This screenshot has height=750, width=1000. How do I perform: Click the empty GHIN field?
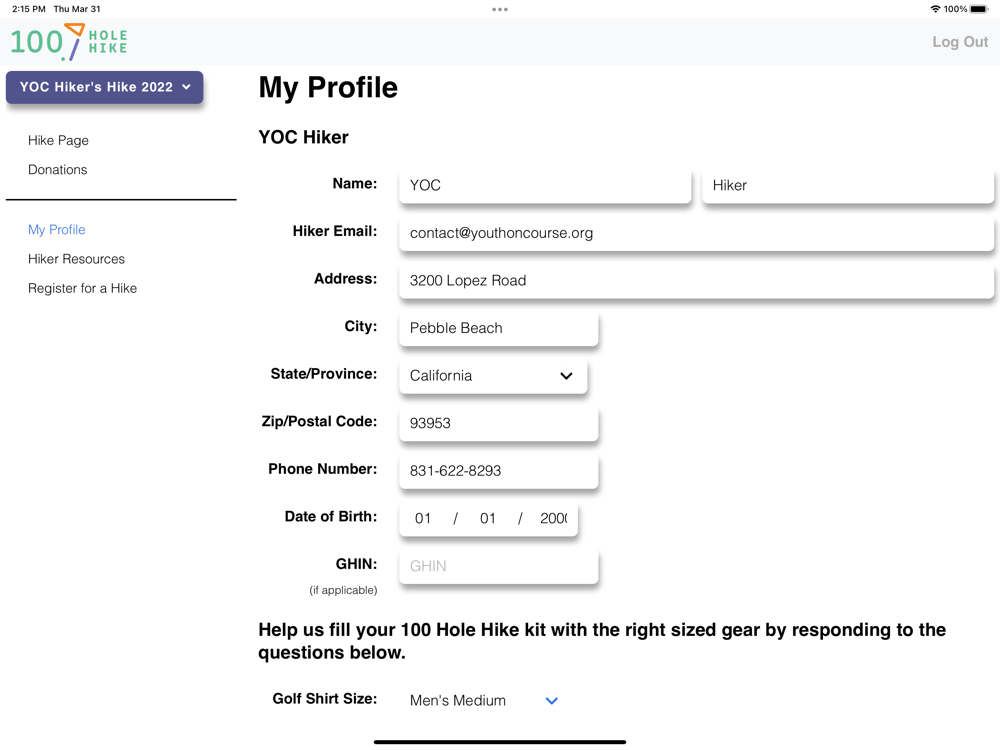[x=498, y=566]
